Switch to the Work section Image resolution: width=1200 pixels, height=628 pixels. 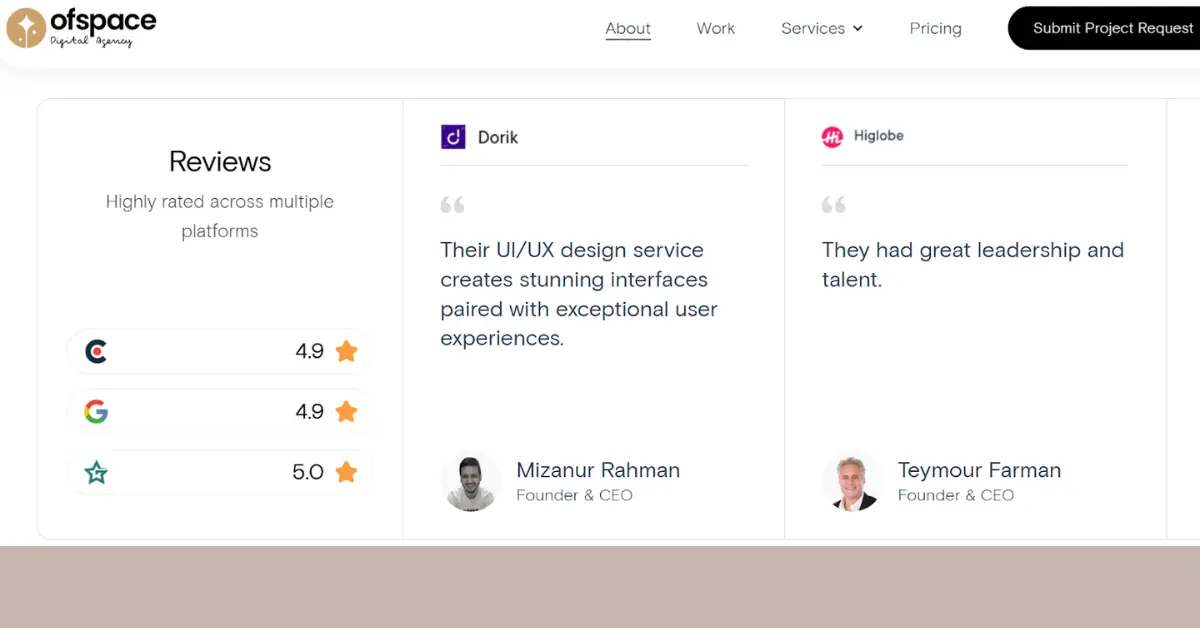point(715,28)
